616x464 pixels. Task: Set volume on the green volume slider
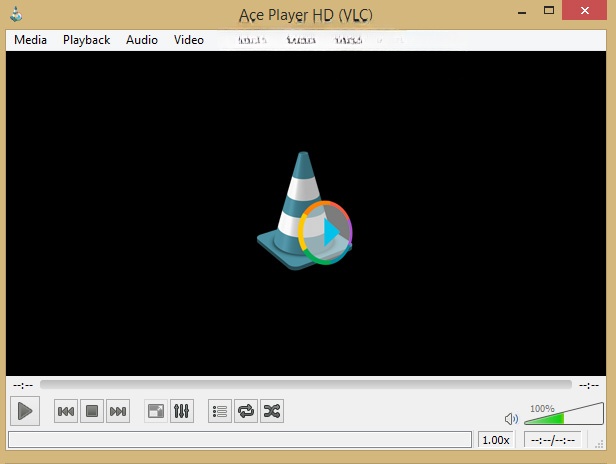(x=564, y=413)
